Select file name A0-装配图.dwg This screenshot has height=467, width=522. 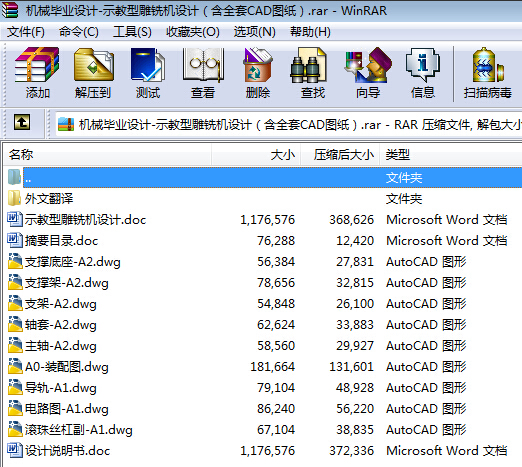(x=67, y=367)
